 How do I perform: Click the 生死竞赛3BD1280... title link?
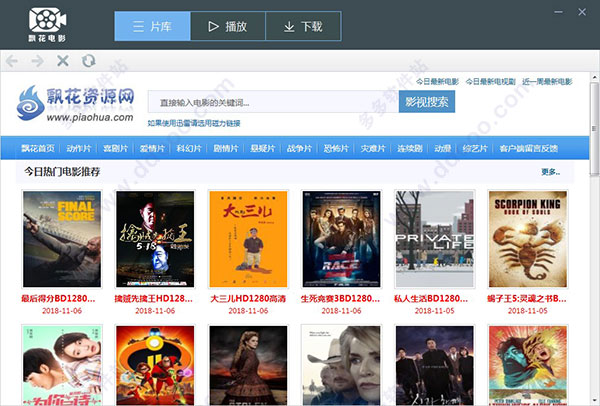340,298
